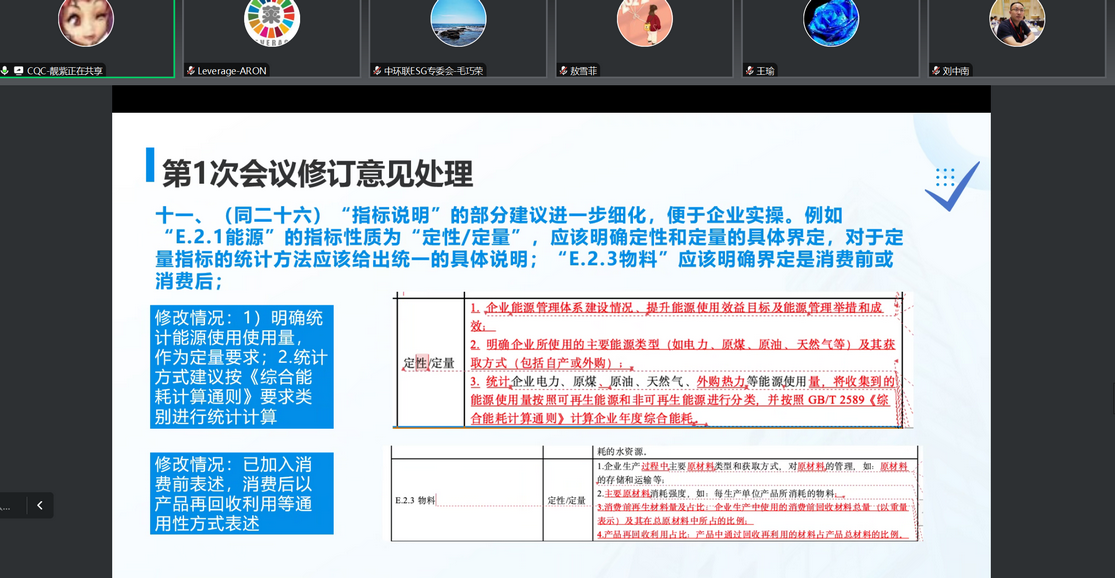
Task: Click the microphone icon beside 刘中甫
Action: tap(936, 71)
